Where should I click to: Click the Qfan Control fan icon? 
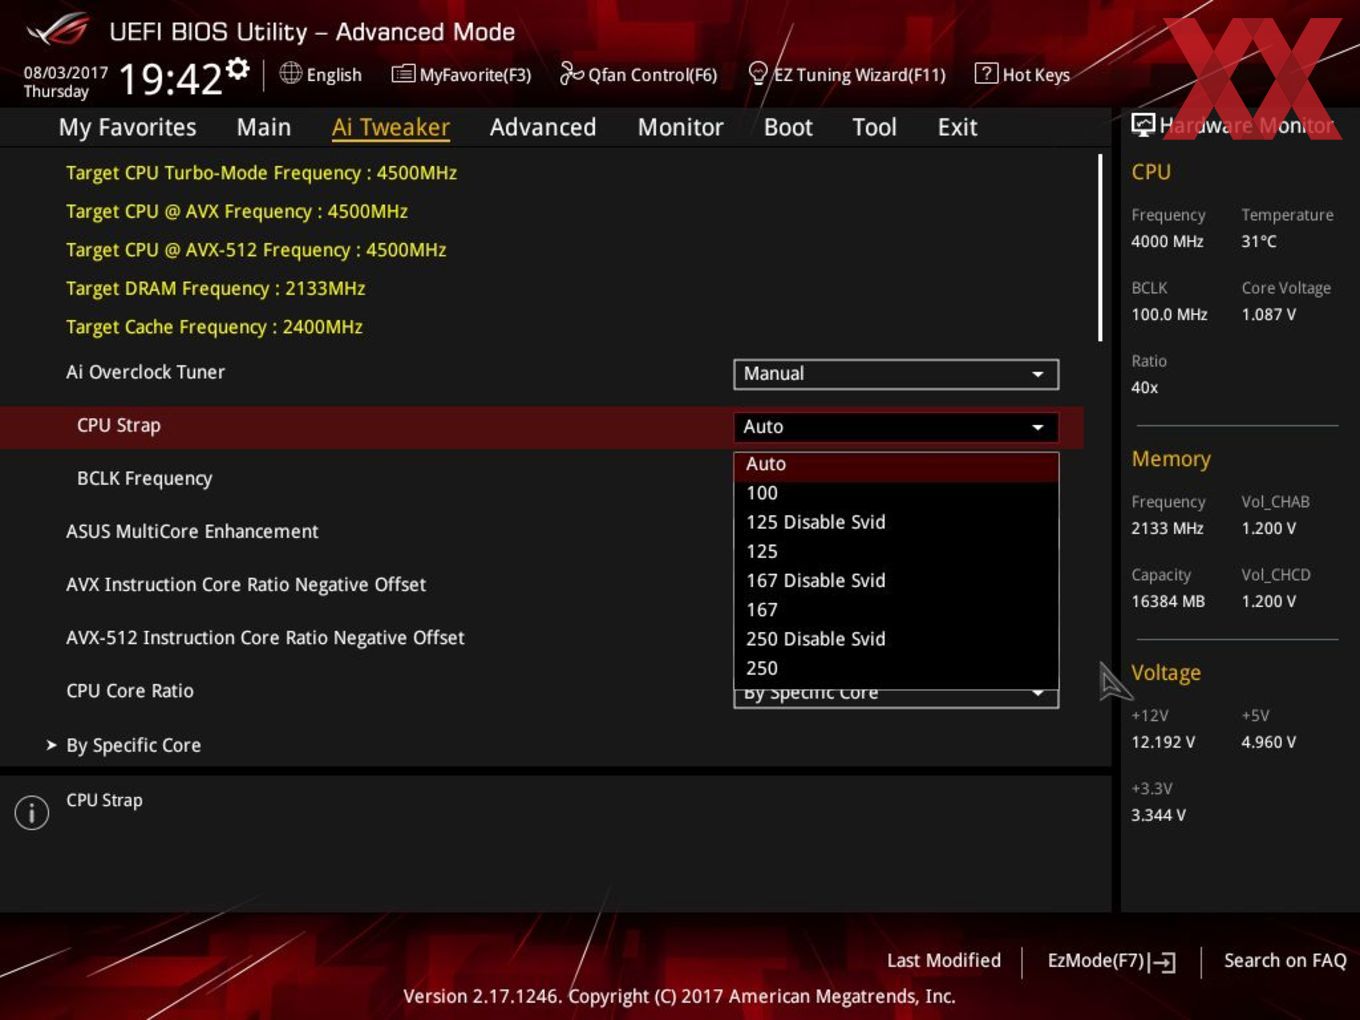tap(571, 73)
